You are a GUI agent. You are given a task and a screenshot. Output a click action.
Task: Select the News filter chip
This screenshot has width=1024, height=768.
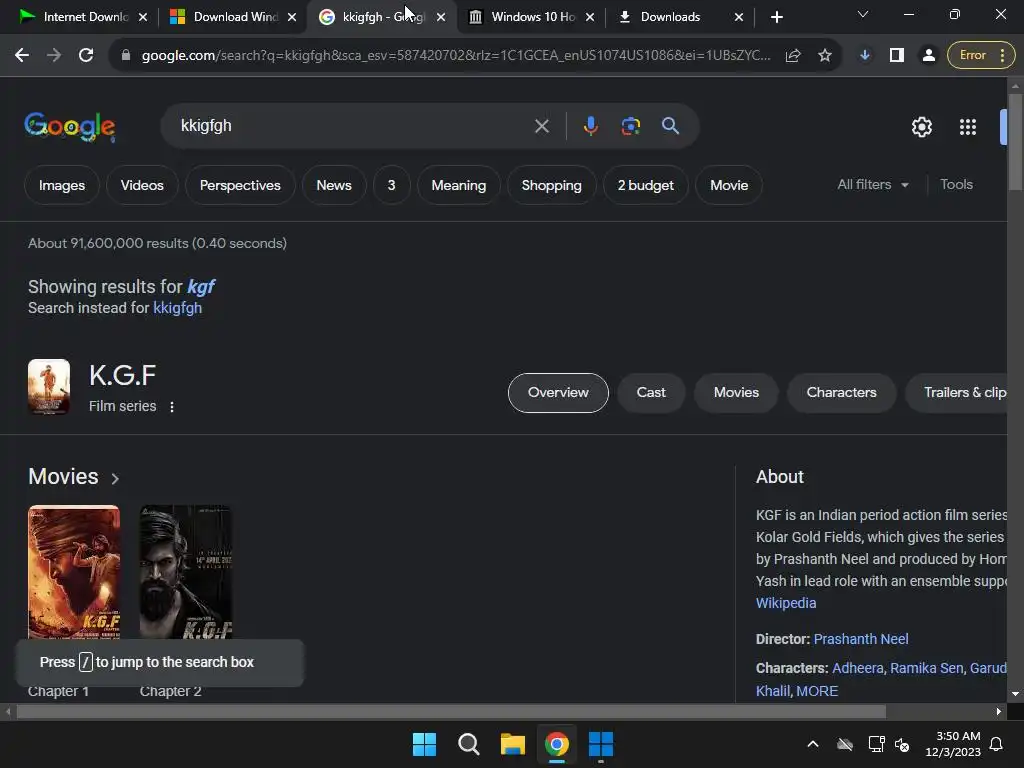pos(334,185)
